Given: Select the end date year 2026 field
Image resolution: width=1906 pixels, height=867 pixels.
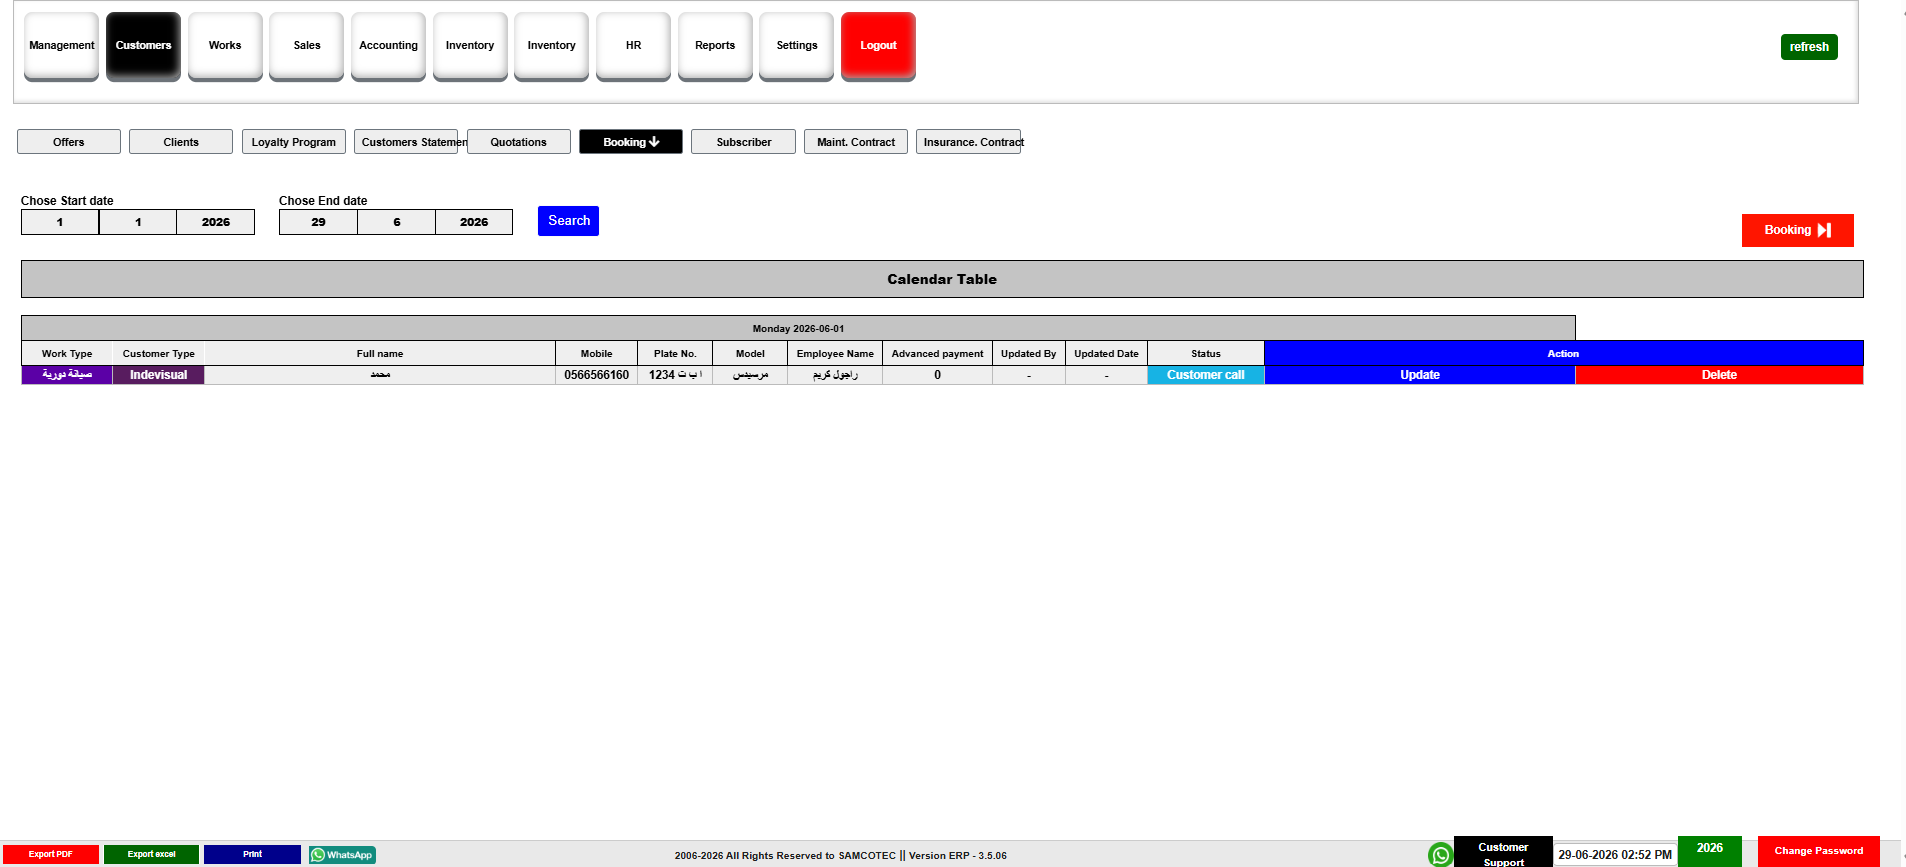Looking at the screenshot, I should click(x=474, y=222).
